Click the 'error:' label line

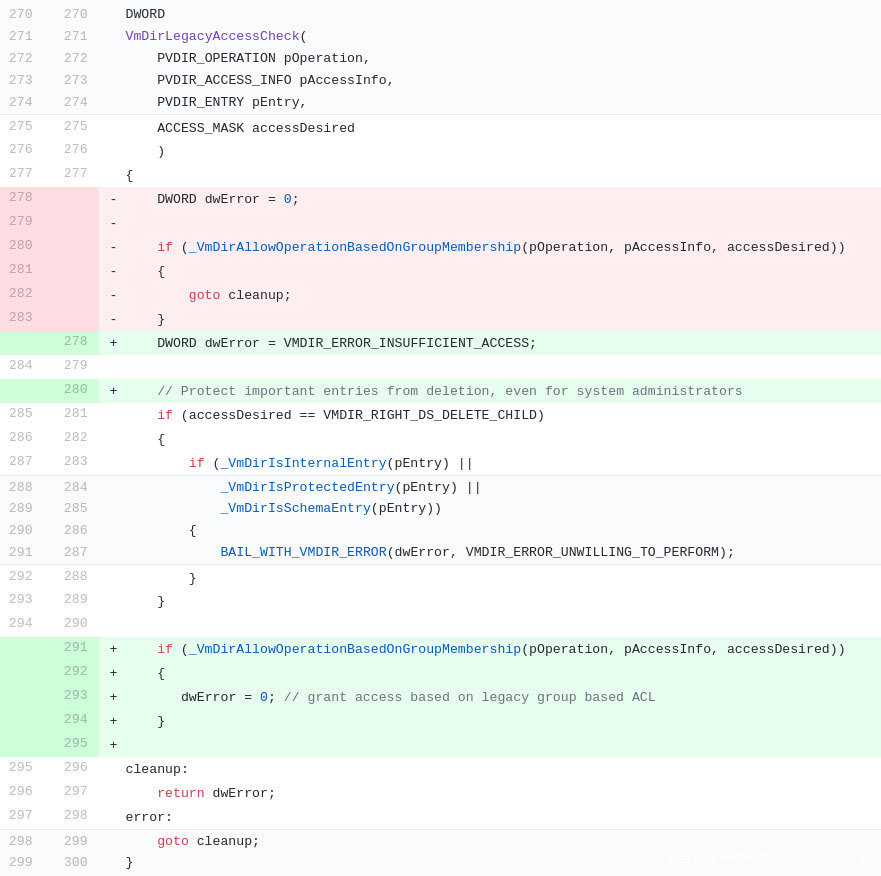(149, 818)
